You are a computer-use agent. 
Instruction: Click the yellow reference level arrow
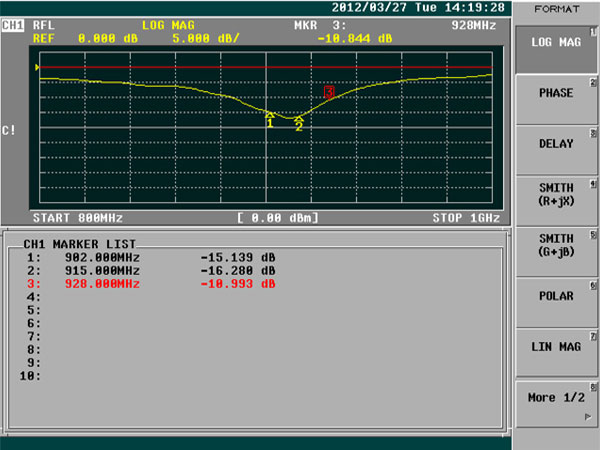point(37,67)
